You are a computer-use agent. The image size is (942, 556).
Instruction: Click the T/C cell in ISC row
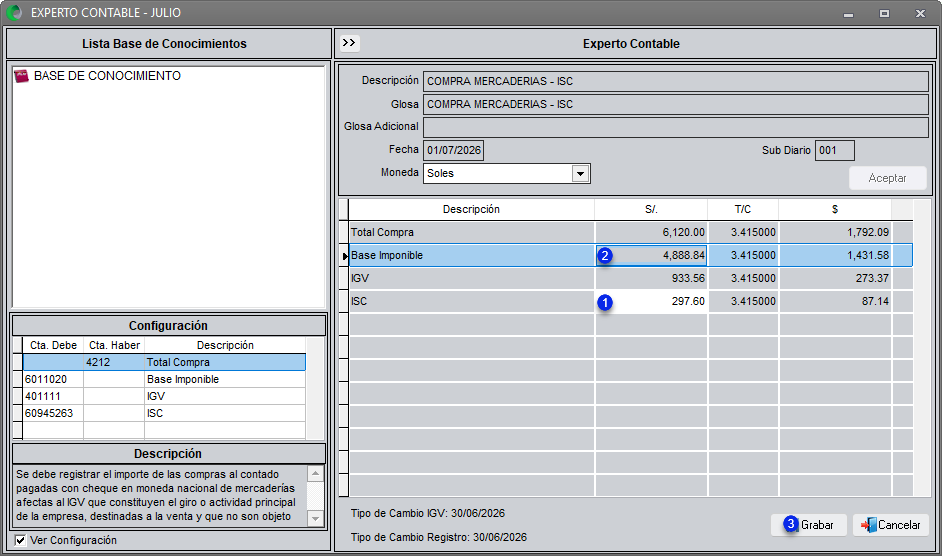(x=743, y=301)
